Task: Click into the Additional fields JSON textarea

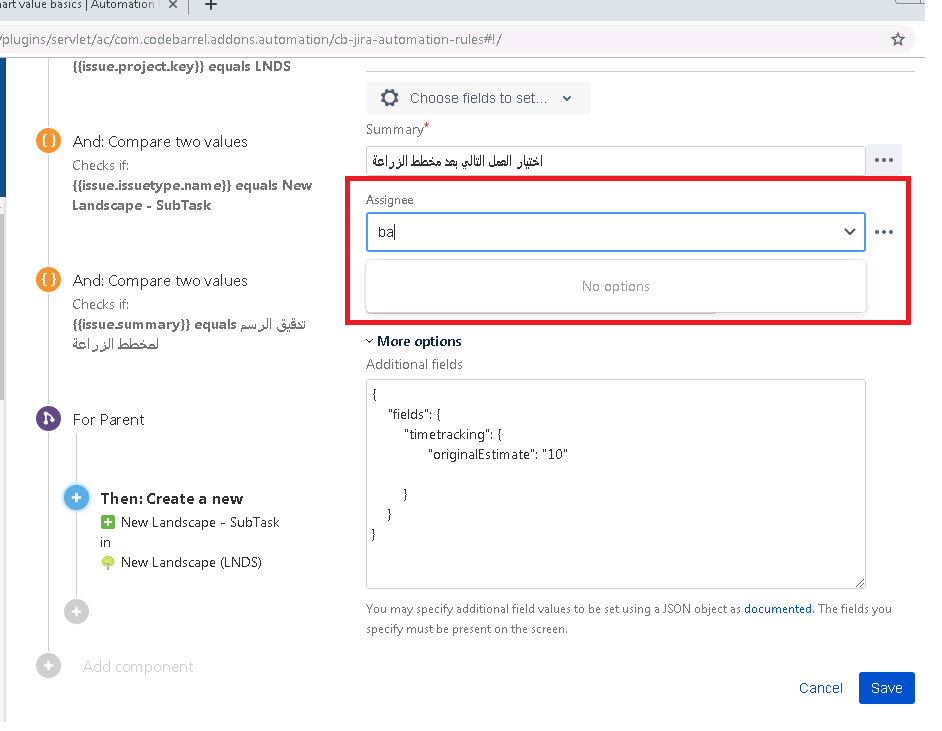Action: pos(615,484)
